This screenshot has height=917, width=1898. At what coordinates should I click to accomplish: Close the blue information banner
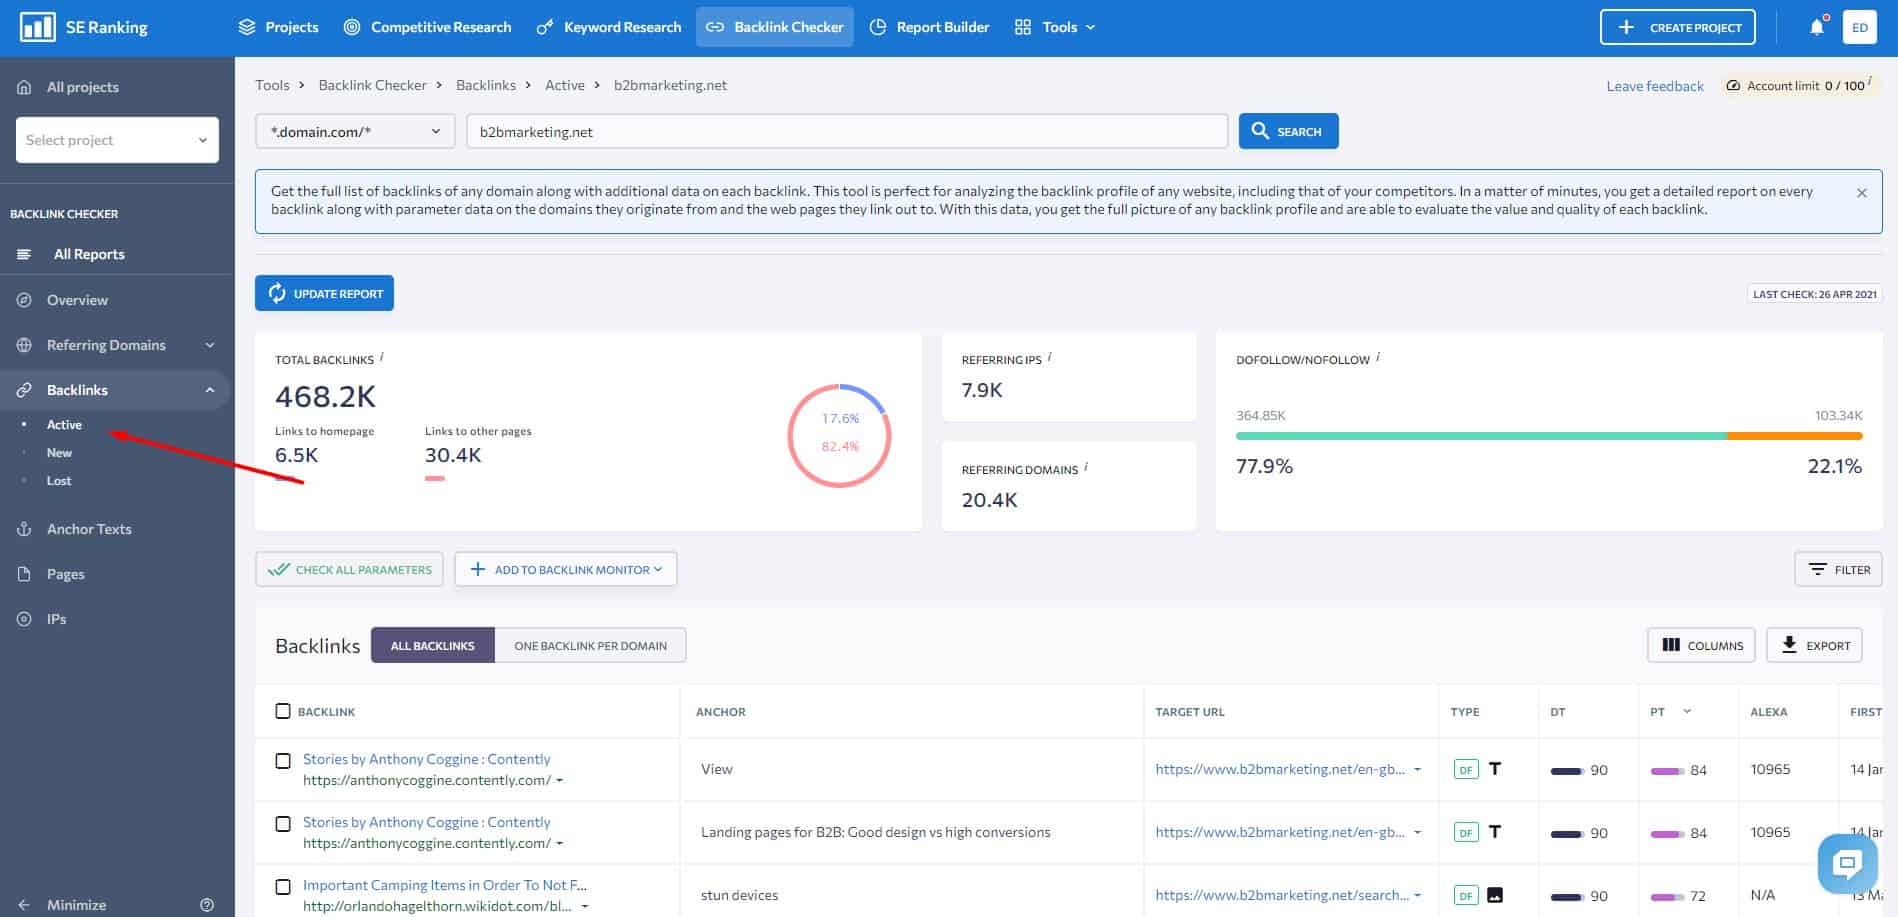coord(1862,193)
